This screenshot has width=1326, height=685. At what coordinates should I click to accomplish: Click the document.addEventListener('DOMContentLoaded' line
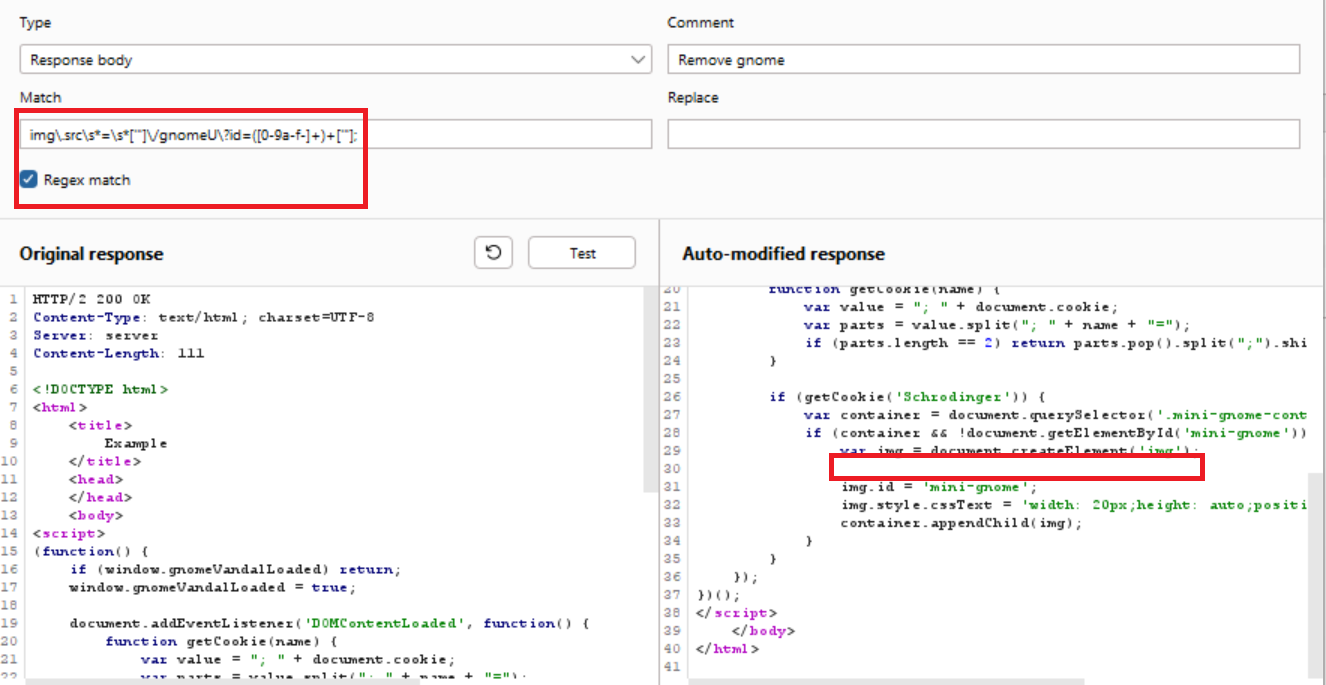(330, 623)
